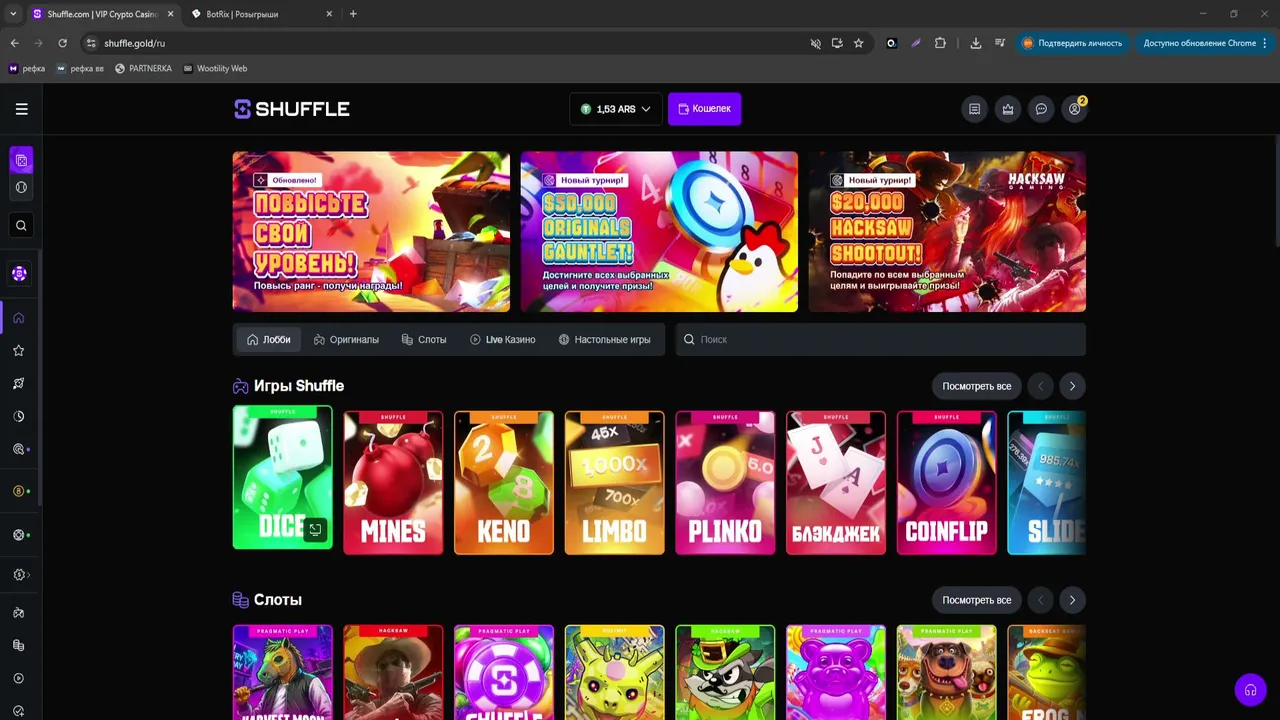Open the Chrome extensions puzzle icon
1280x720 pixels.
[x=940, y=43]
